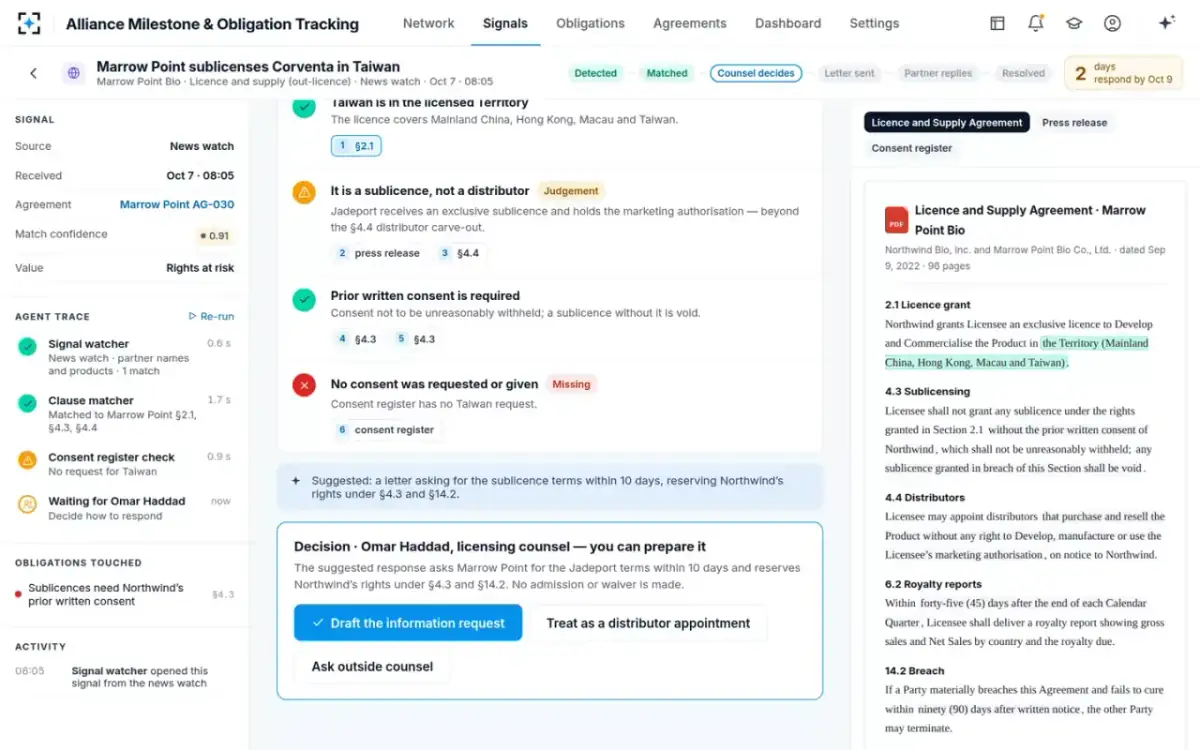Click Waiting for Omar Haddad status icon

pyautogui.click(x=28, y=504)
